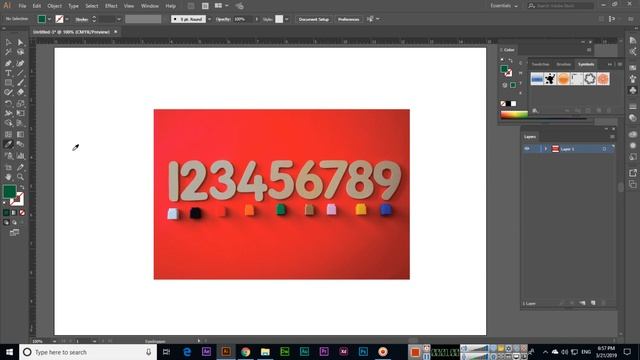The width and height of the screenshot is (640, 360).
Task: Select the Zoom tool
Action: 20,177
